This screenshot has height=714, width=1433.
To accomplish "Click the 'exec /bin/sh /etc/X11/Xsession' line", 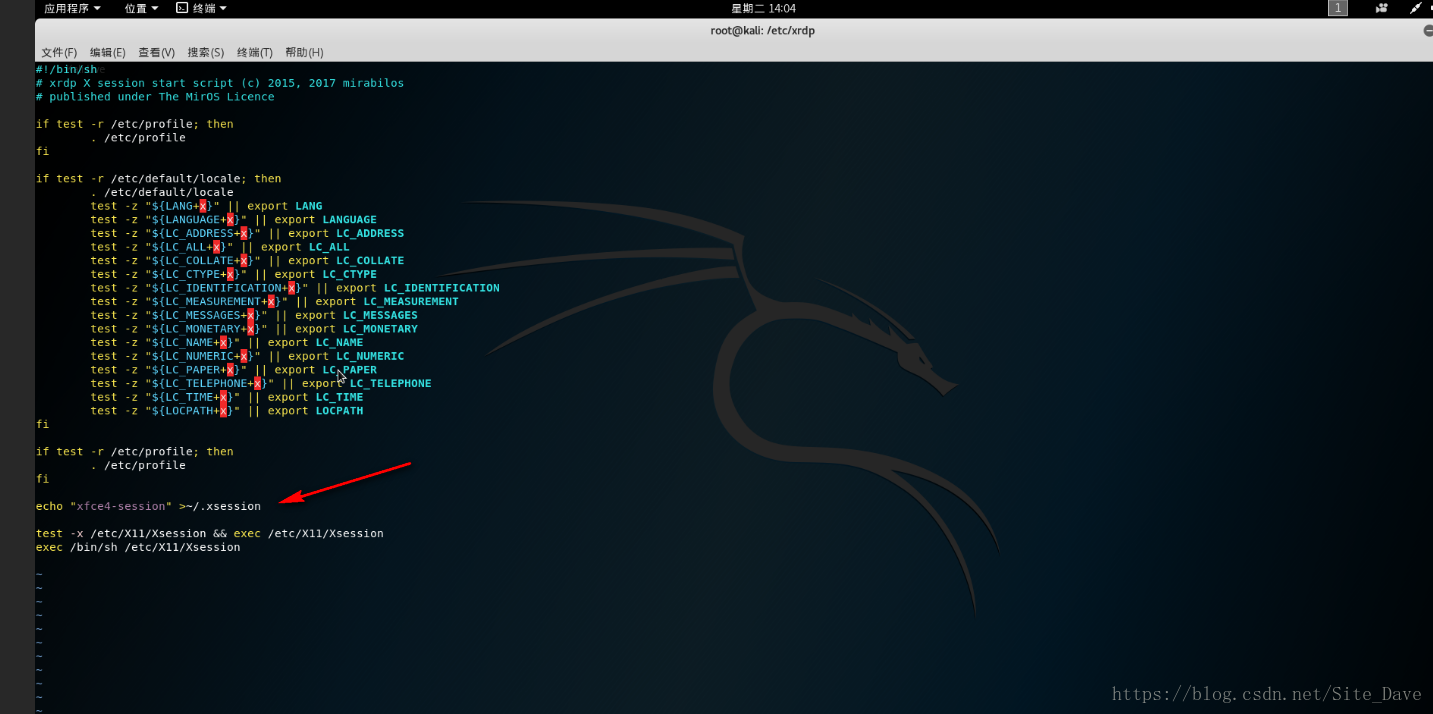I will (138, 547).
